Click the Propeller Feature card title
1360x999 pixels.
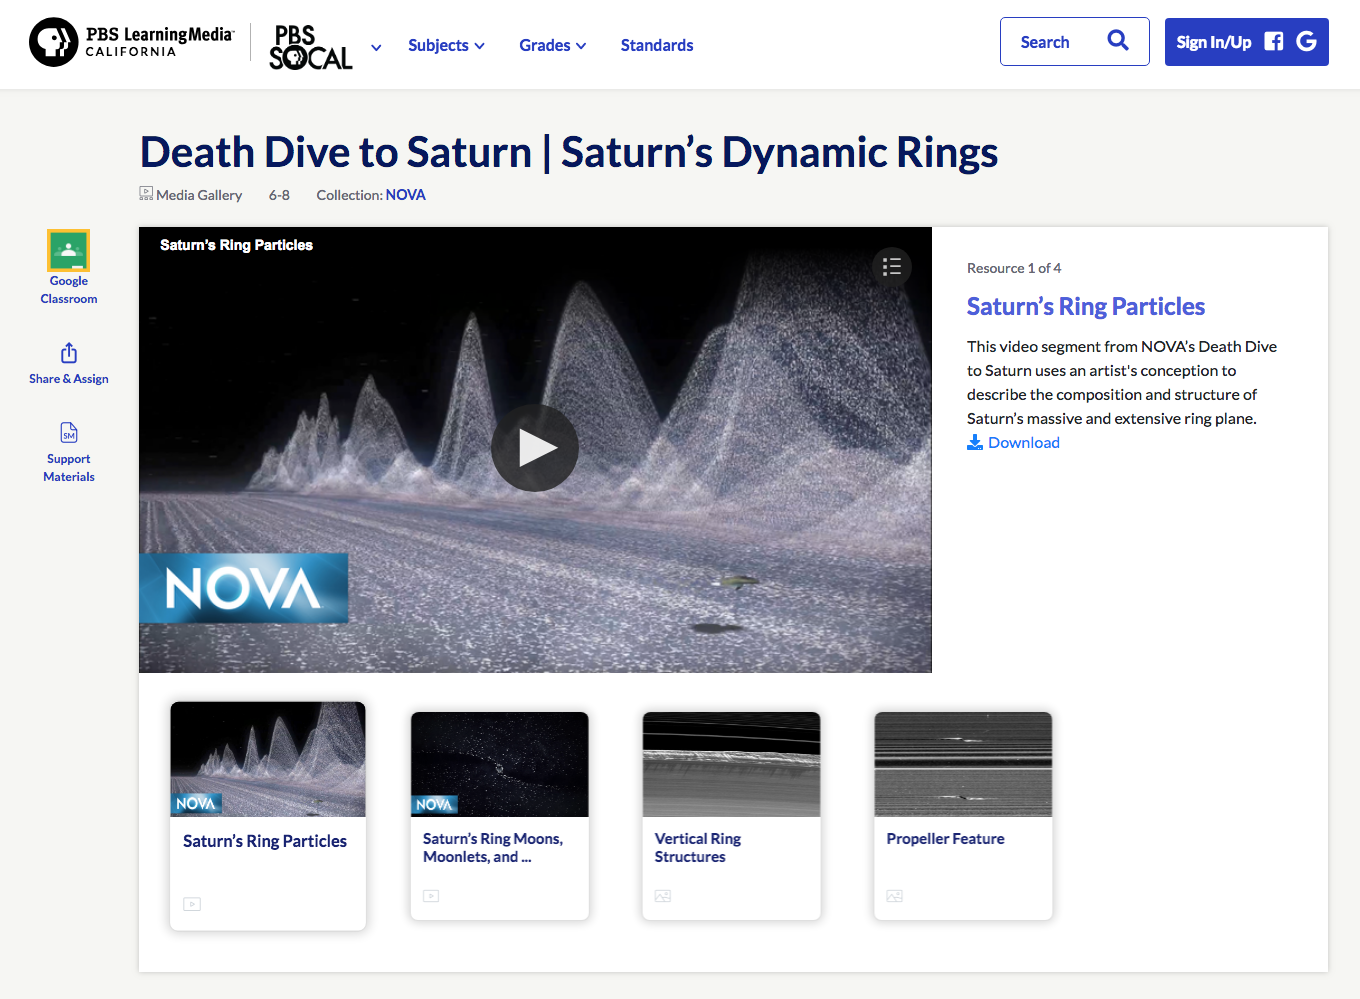945,839
